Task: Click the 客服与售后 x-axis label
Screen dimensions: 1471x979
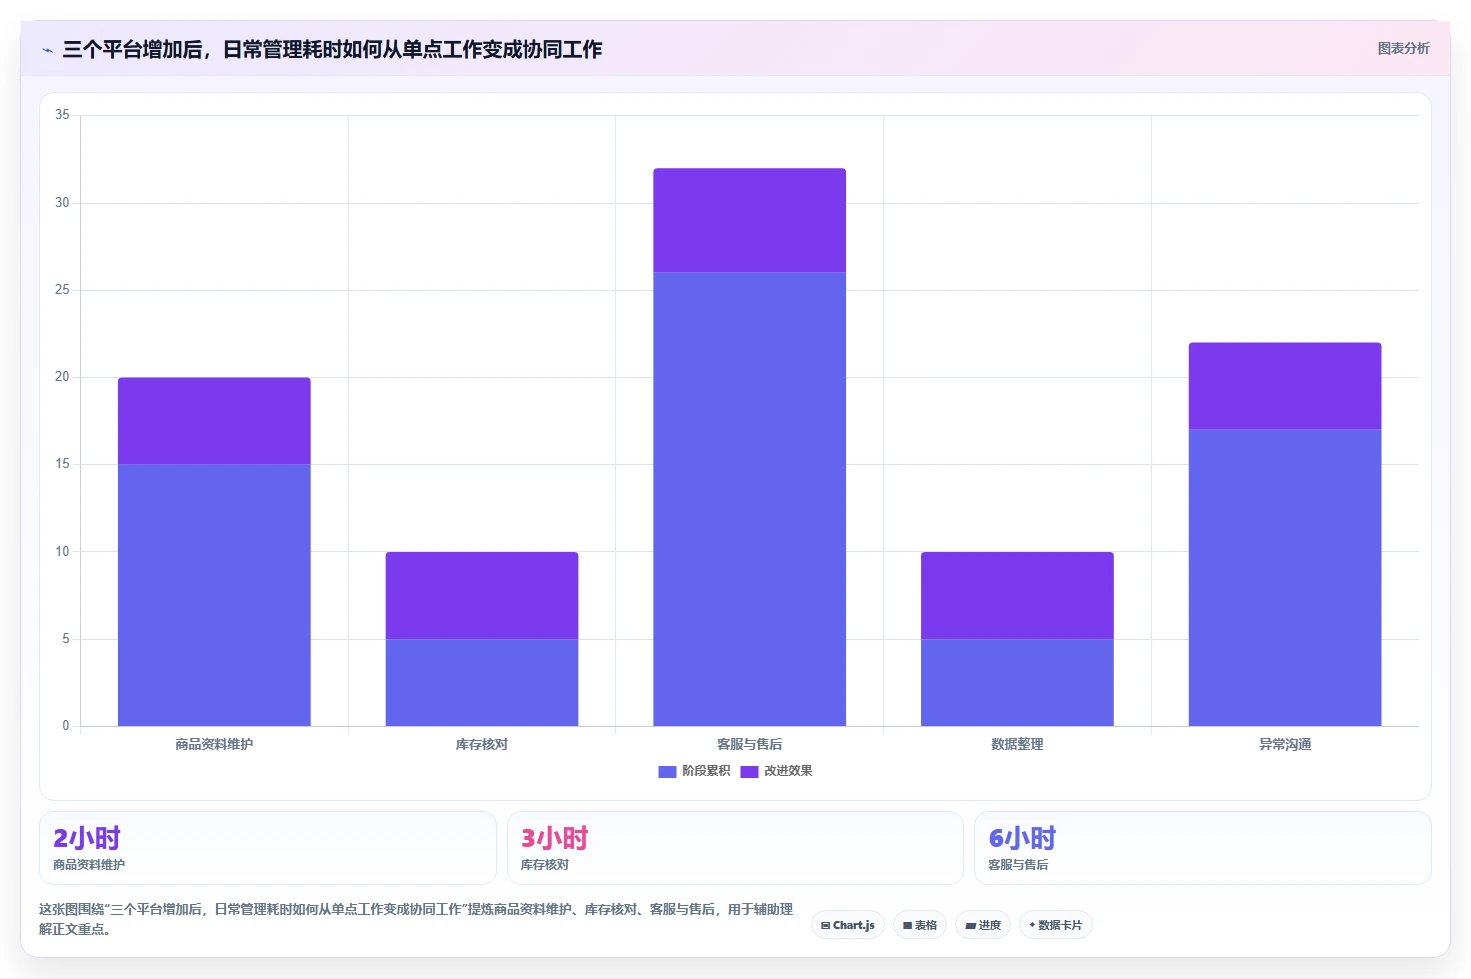Action: (x=750, y=744)
